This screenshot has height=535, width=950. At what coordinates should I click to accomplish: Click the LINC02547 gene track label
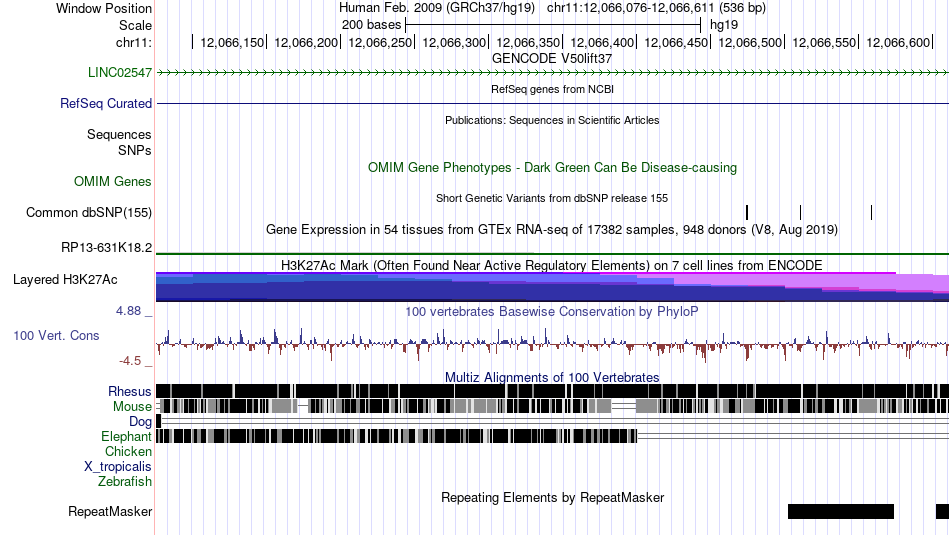[120, 73]
